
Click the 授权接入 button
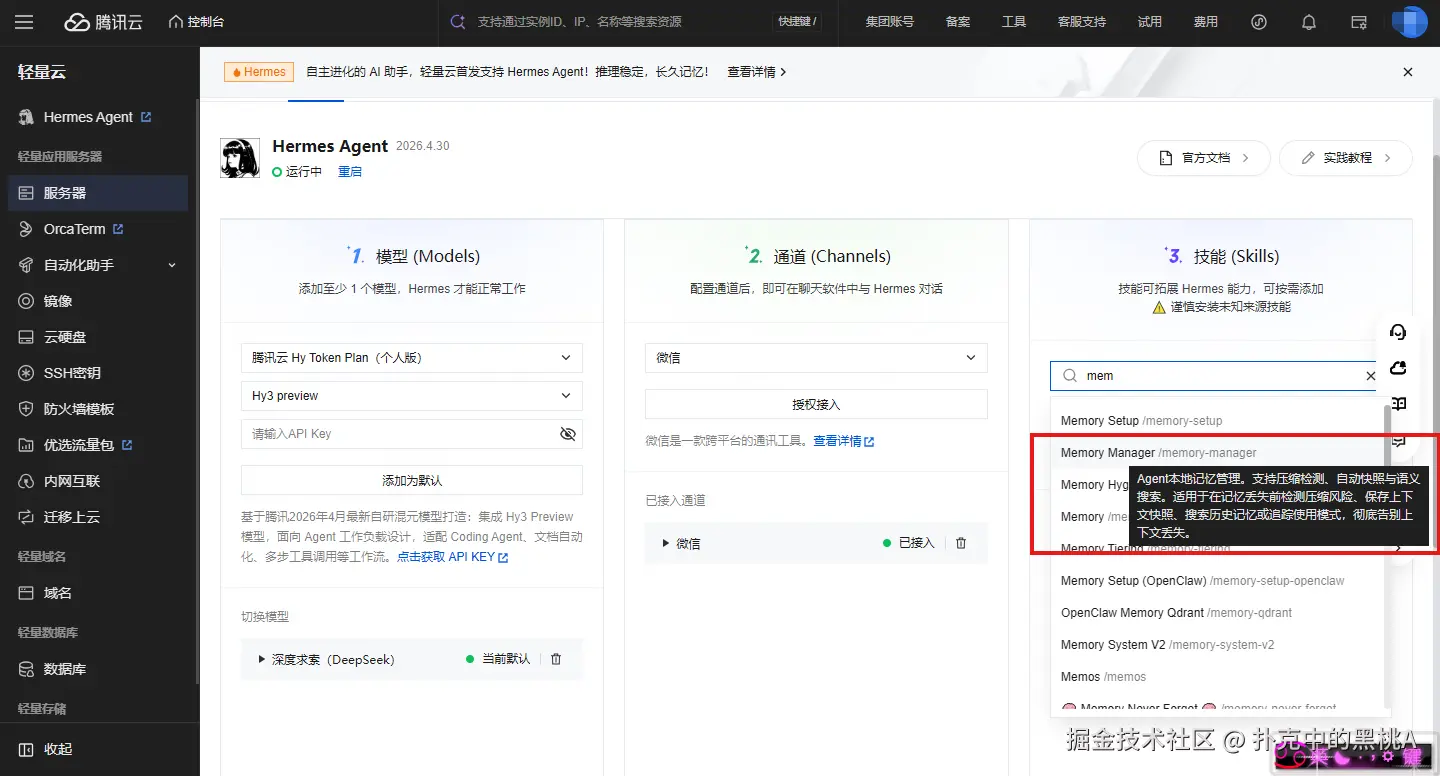click(x=816, y=405)
